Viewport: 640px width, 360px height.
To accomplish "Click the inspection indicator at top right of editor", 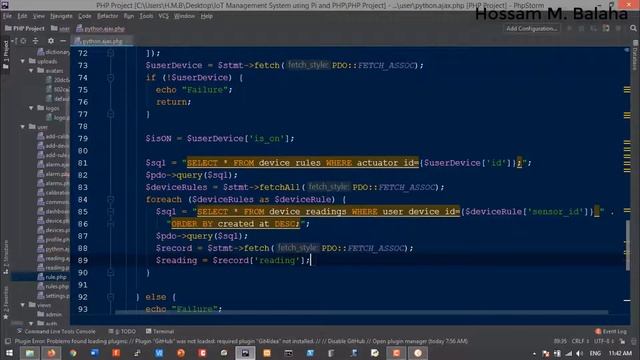I will click(627, 50).
